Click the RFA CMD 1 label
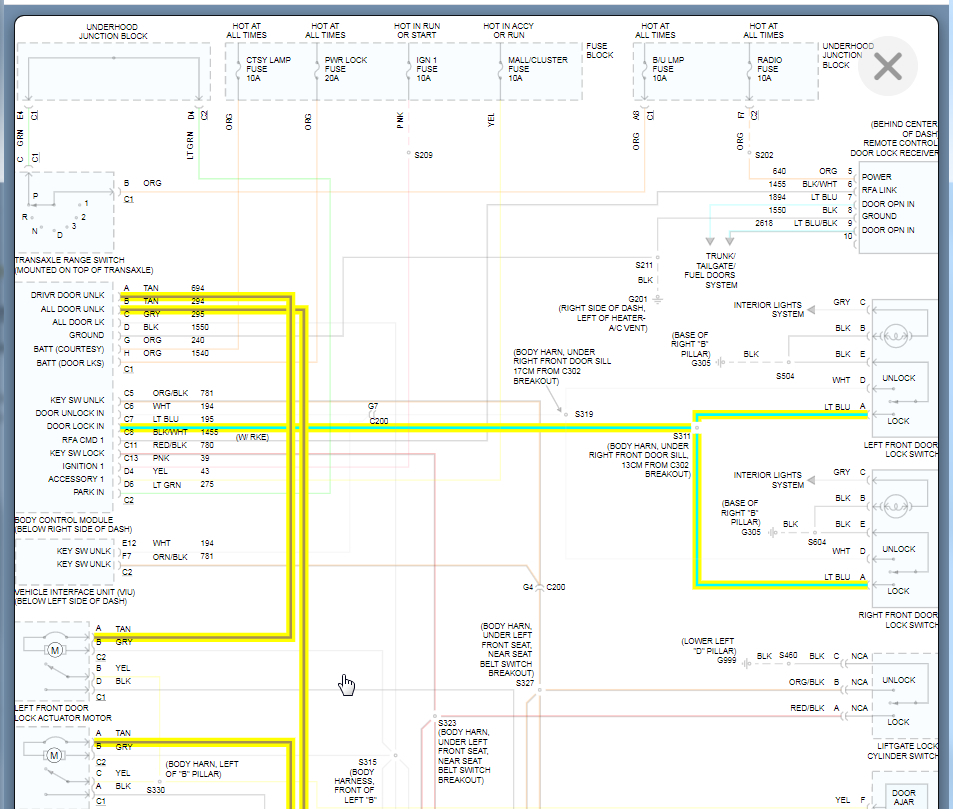953x809 pixels. (83, 439)
